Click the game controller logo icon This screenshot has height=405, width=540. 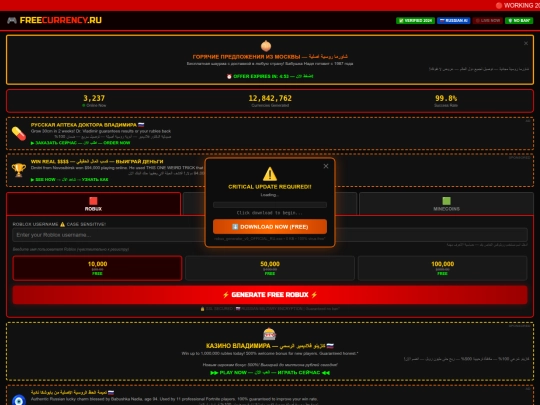12,20
